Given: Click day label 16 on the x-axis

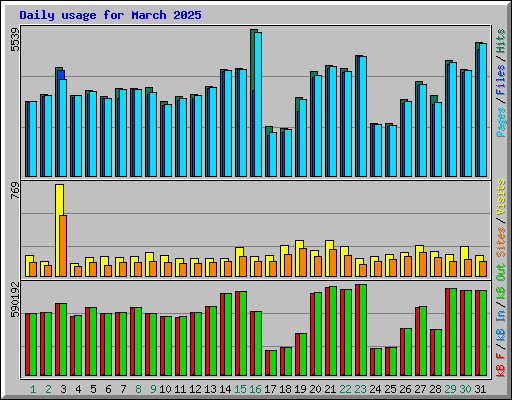Looking at the screenshot, I should (255, 389).
